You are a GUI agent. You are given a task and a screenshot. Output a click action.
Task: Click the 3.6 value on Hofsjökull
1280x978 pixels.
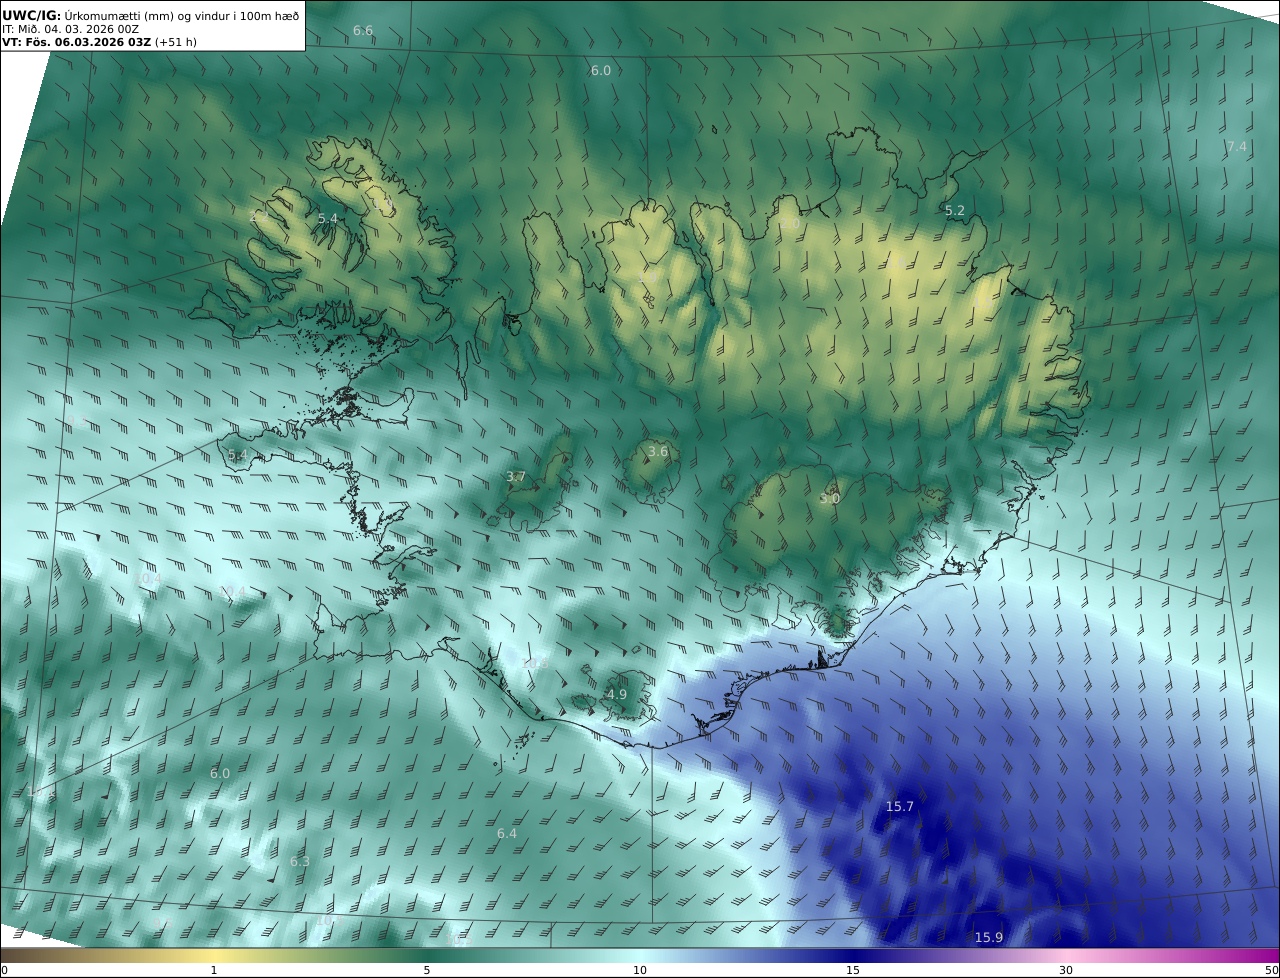pyautogui.click(x=658, y=452)
